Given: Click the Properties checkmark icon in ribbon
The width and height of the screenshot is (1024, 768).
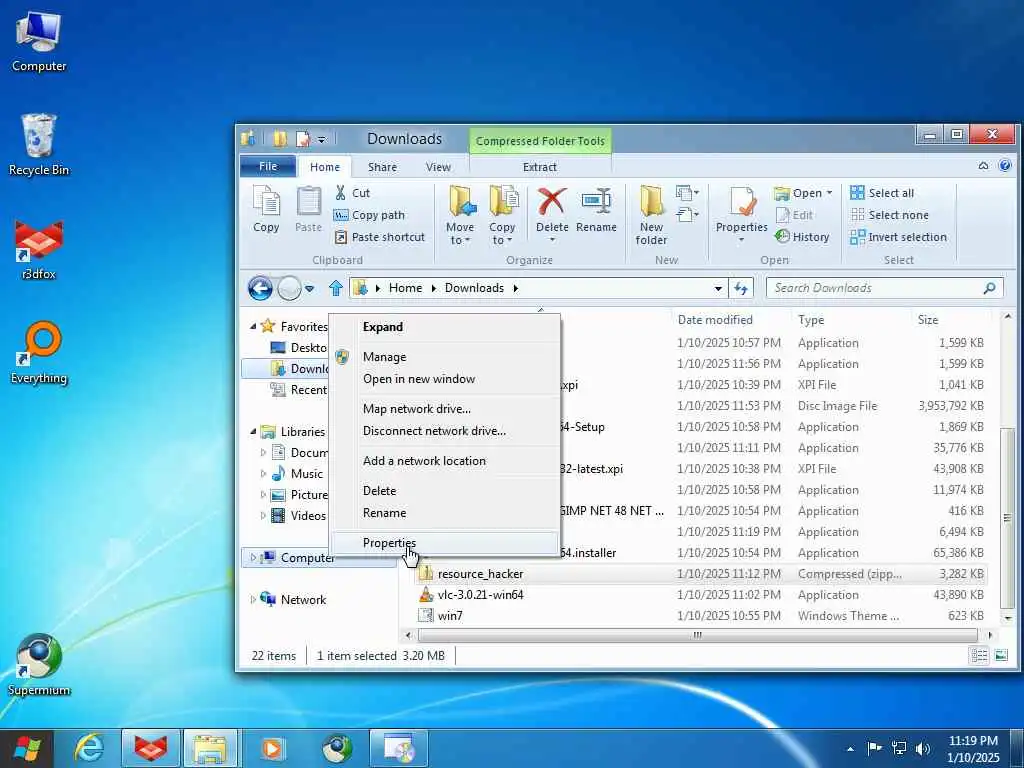Looking at the screenshot, I should (x=742, y=201).
